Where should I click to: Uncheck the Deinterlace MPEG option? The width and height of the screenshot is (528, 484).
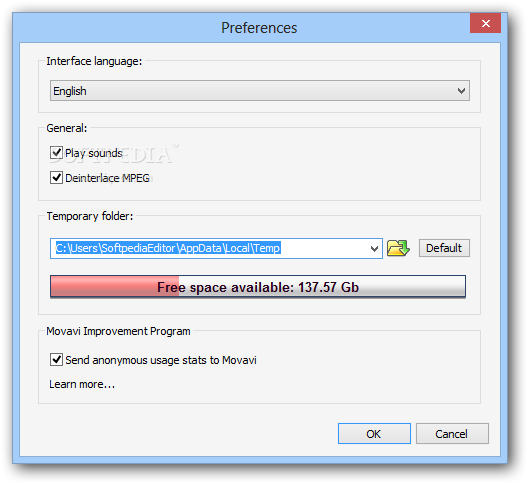pyautogui.click(x=56, y=178)
